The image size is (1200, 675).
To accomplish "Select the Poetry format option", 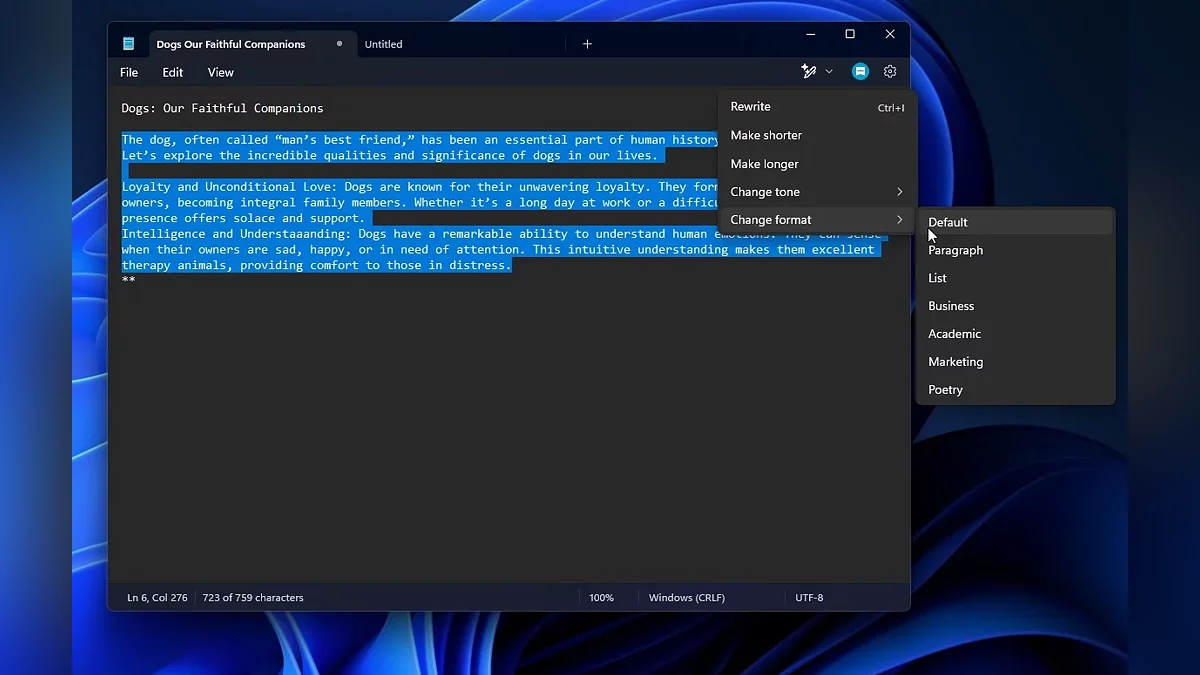I will tap(945, 390).
